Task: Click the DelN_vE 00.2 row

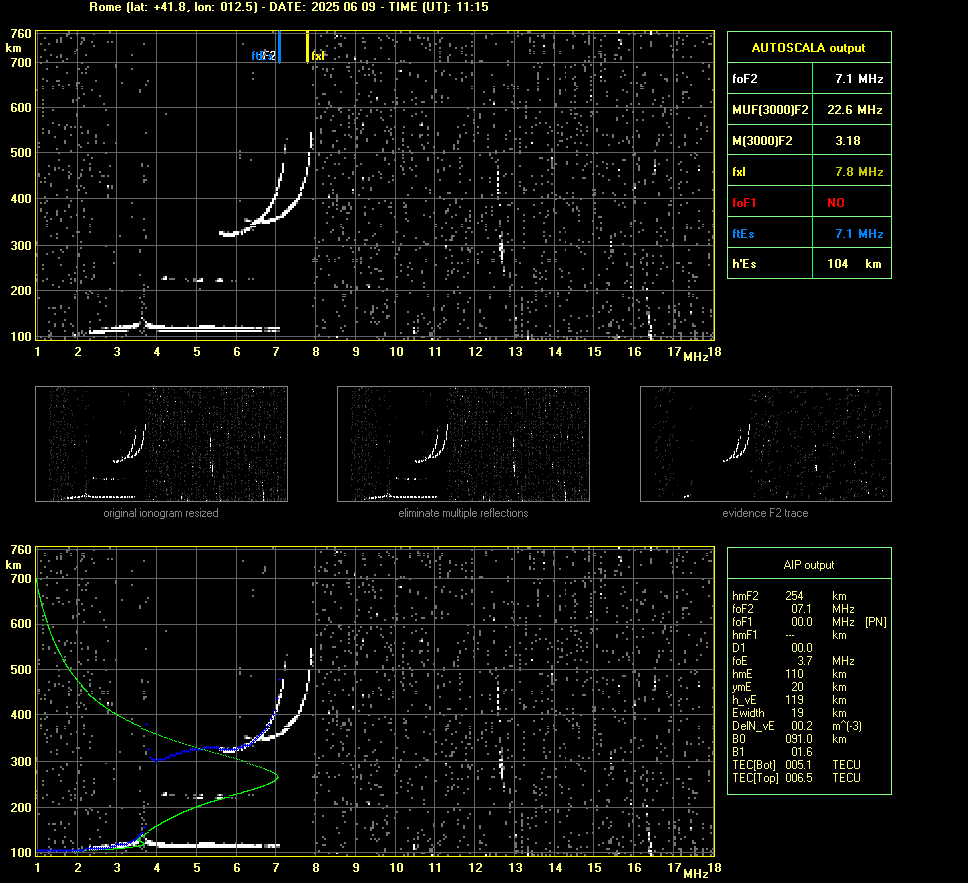Action: (797, 726)
